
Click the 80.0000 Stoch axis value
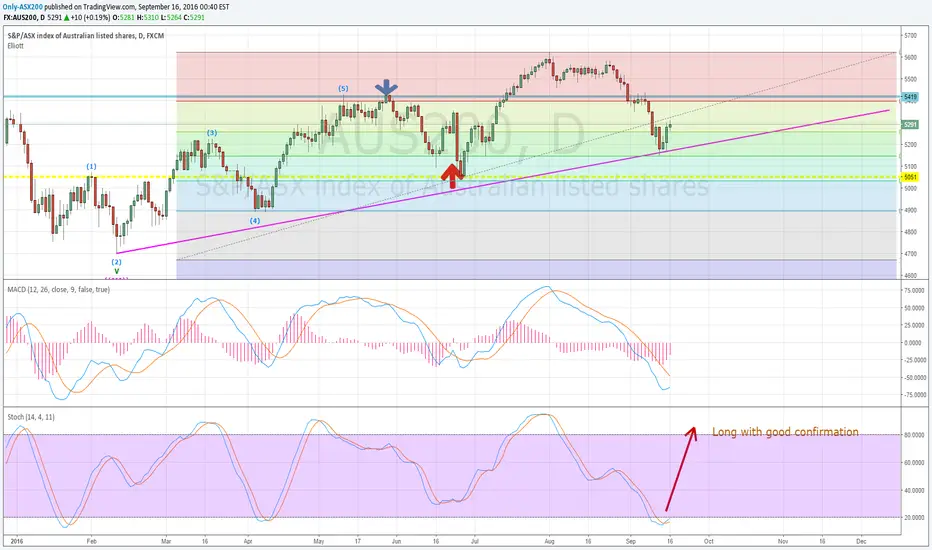tap(914, 435)
